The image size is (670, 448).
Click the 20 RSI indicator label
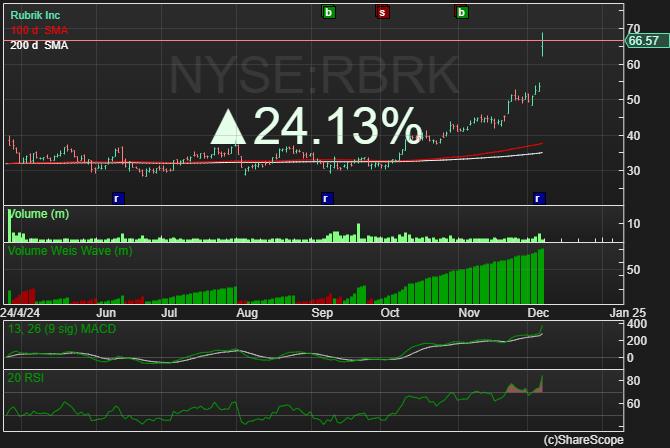tap(26, 378)
